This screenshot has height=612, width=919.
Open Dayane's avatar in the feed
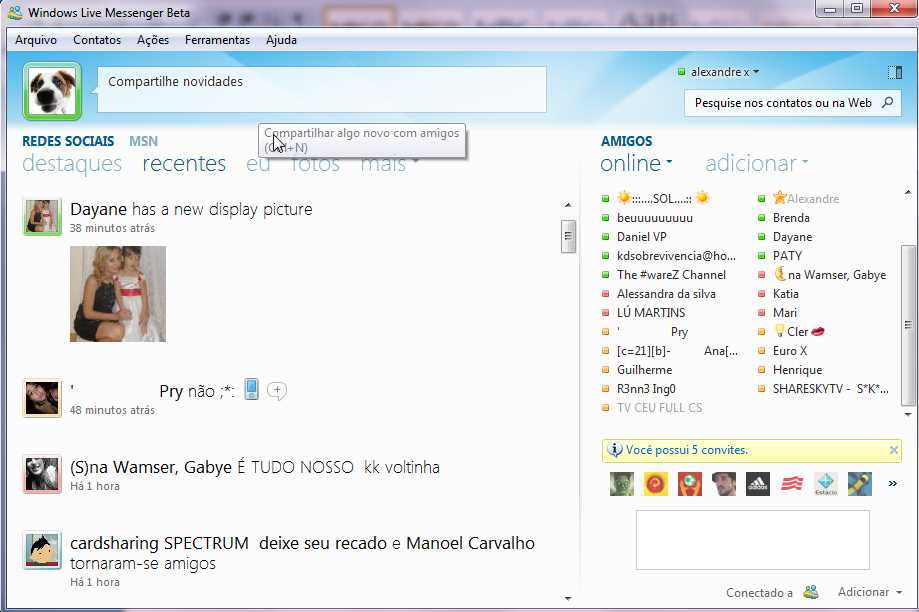[x=42, y=216]
